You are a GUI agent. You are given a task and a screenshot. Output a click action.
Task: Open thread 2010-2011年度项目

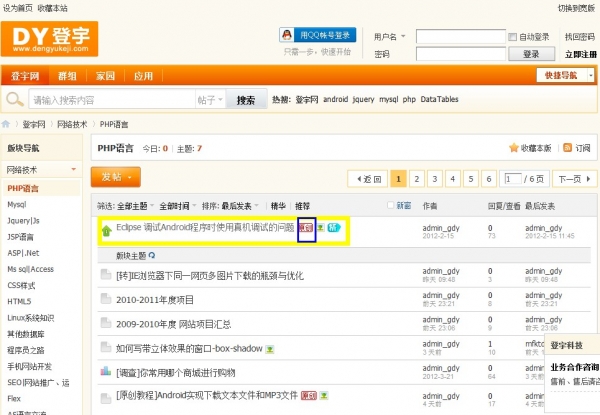click(x=155, y=299)
